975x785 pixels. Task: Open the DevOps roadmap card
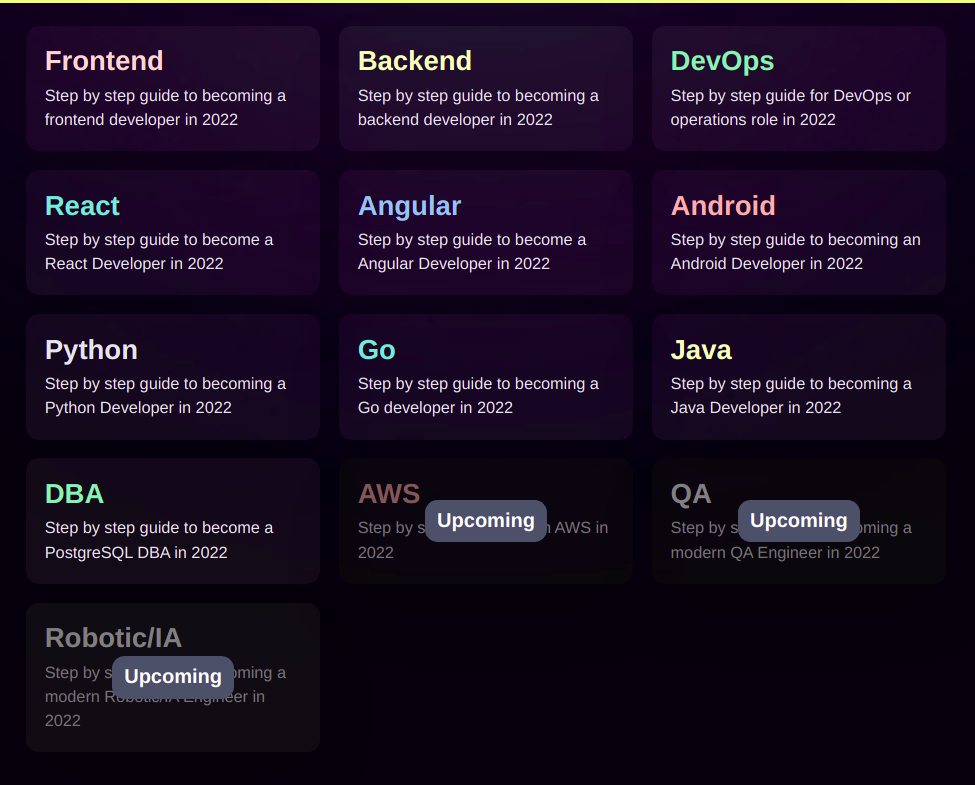[798, 88]
